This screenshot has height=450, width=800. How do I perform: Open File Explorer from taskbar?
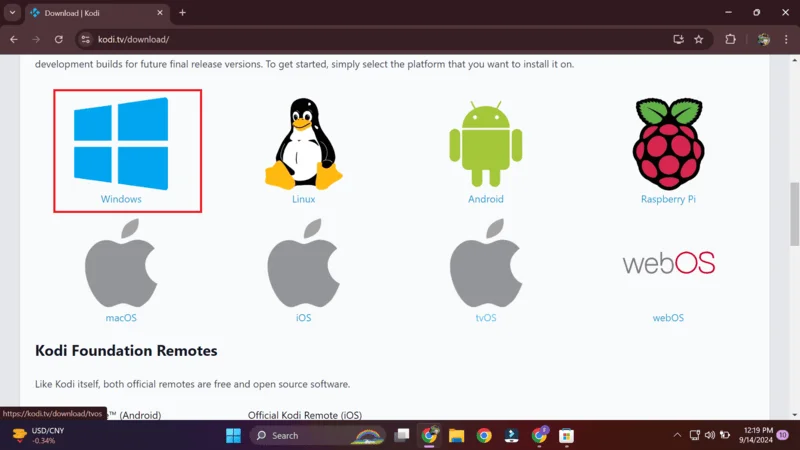pos(457,436)
